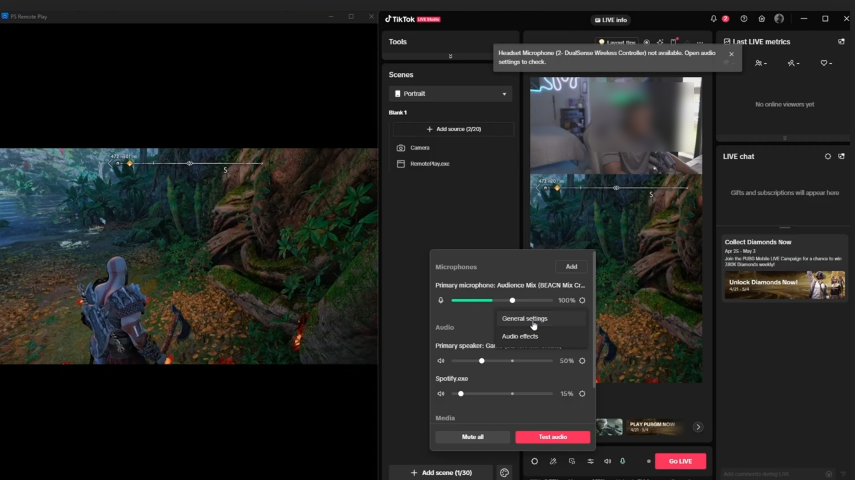This screenshot has width=855, height=480.
Task: Expand the Tools panel chevron
Action: tap(450, 56)
